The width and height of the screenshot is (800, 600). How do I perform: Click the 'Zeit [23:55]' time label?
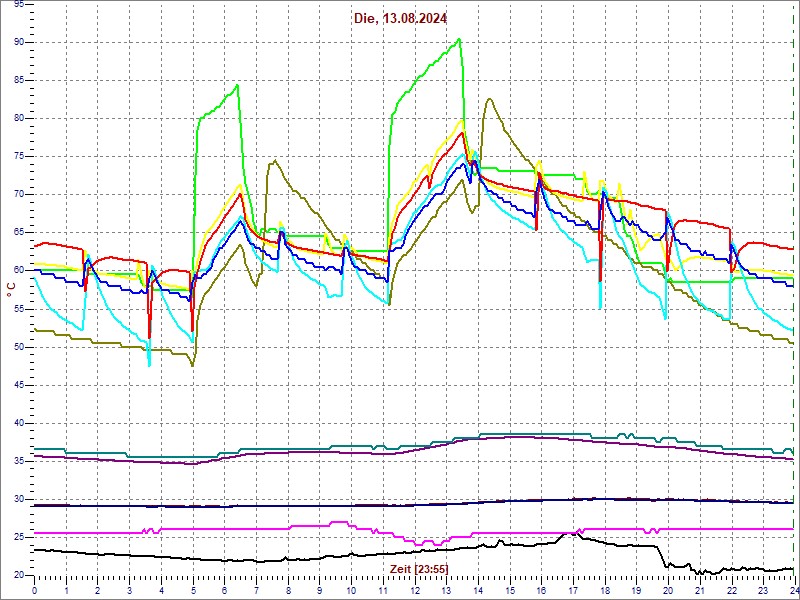[x=419, y=568]
